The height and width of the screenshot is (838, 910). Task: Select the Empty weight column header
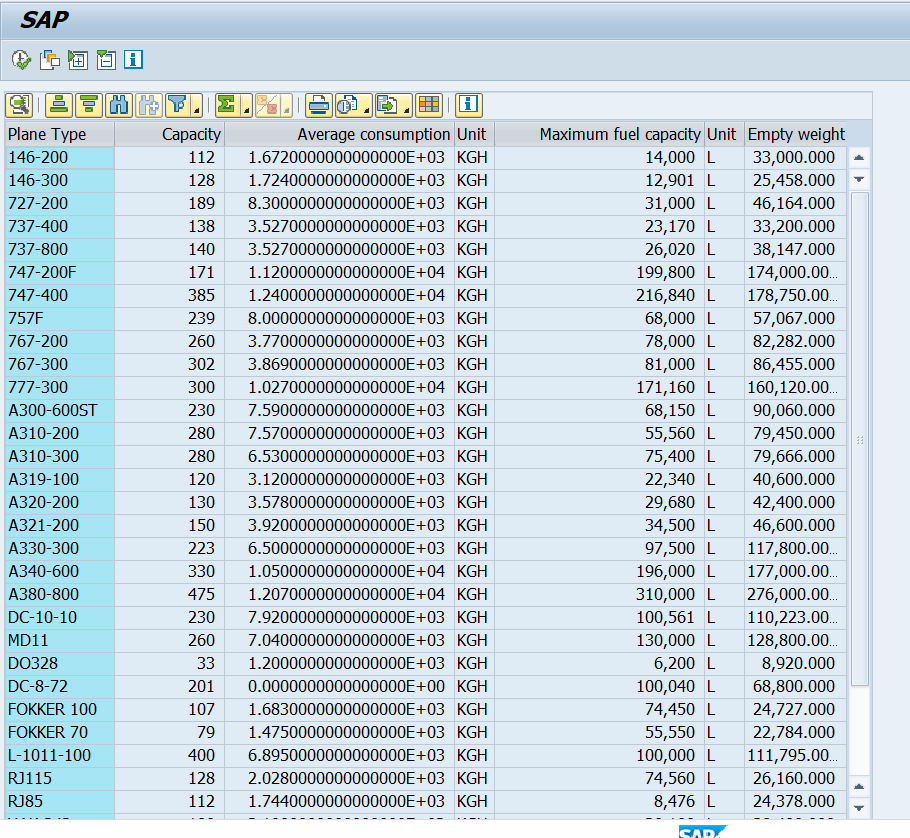[x=795, y=134]
